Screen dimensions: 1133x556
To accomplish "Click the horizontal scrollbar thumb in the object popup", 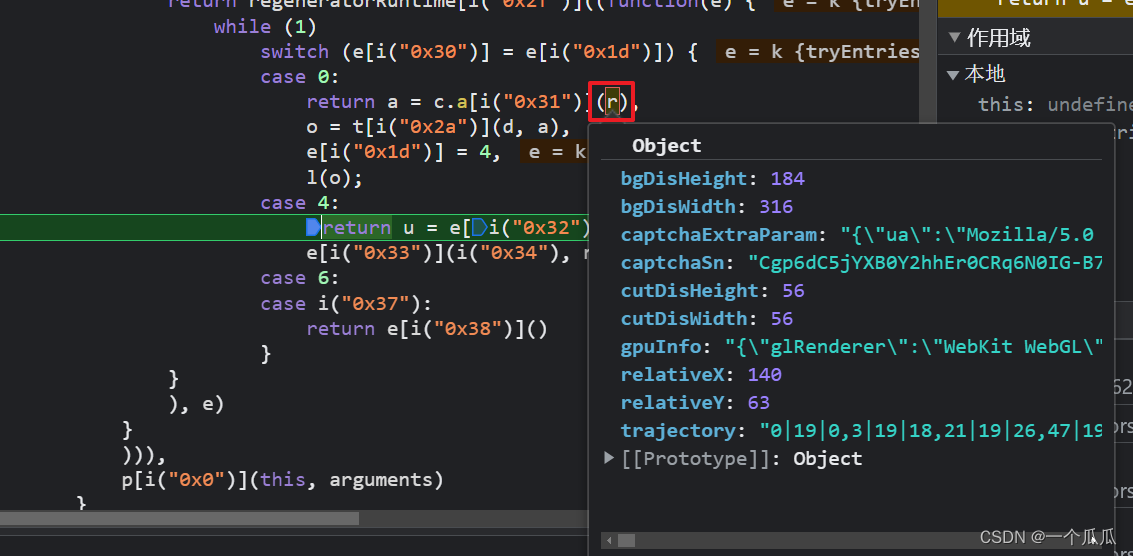I will click(x=626, y=540).
